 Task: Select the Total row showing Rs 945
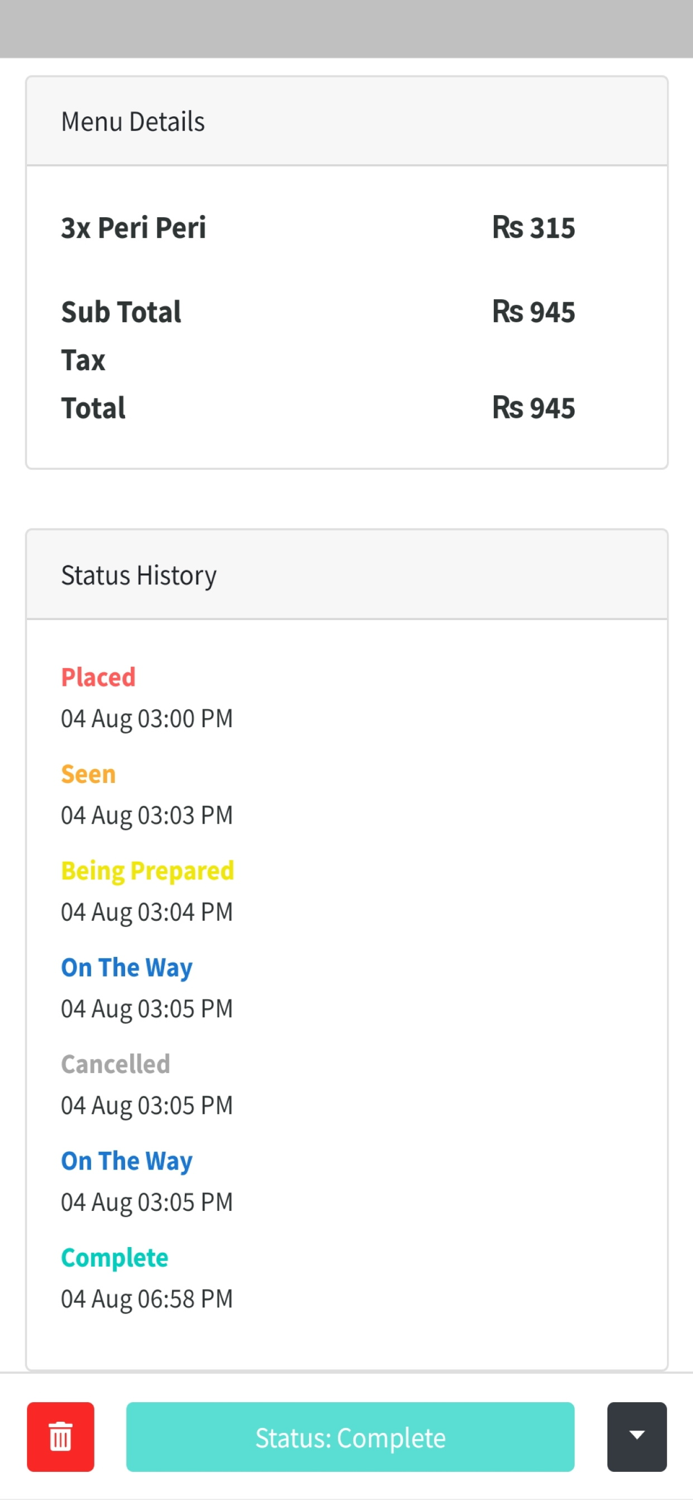point(93,408)
